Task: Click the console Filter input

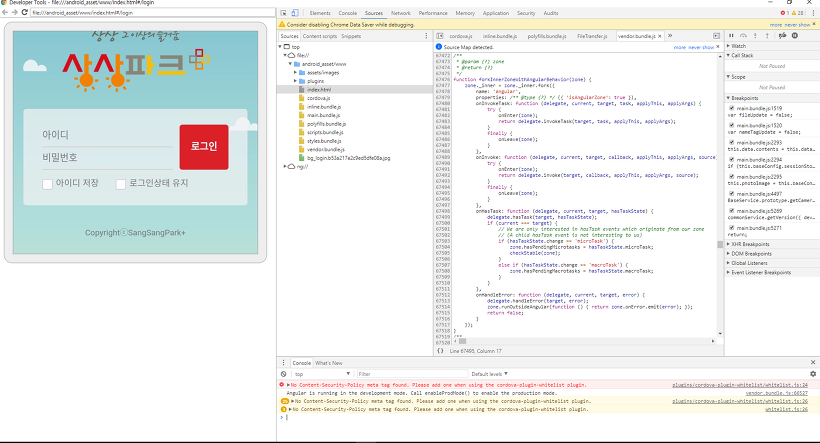Action: tap(412, 374)
